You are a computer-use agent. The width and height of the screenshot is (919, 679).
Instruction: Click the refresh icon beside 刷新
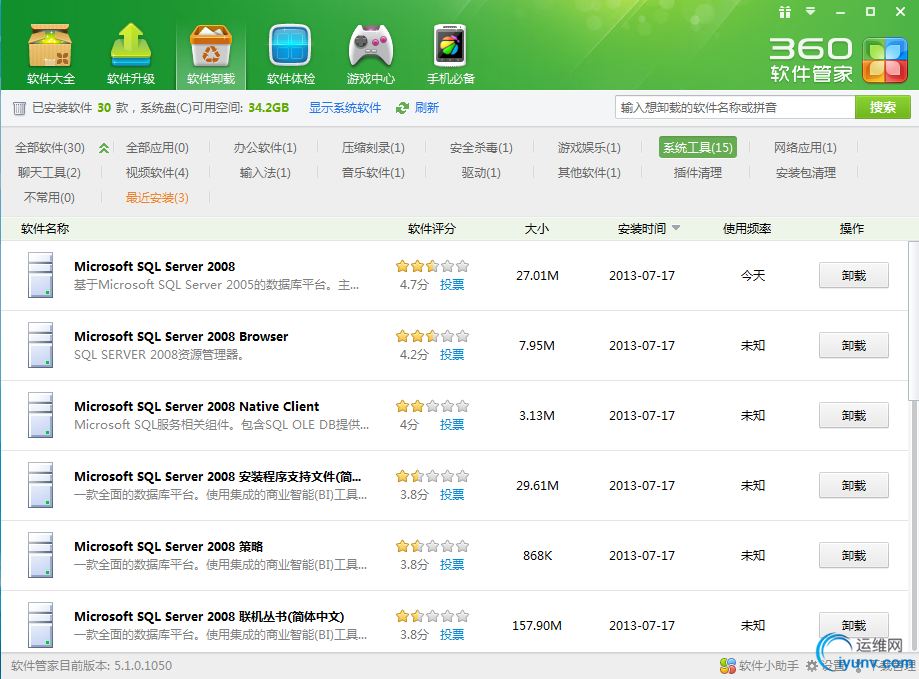tap(402, 108)
